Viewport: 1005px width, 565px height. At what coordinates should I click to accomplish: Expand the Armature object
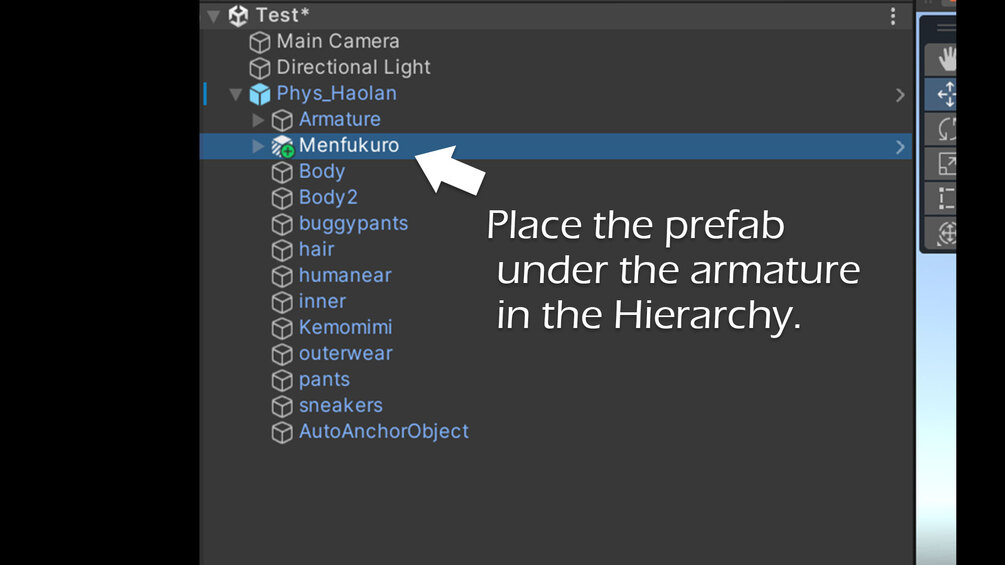(x=258, y=120)
